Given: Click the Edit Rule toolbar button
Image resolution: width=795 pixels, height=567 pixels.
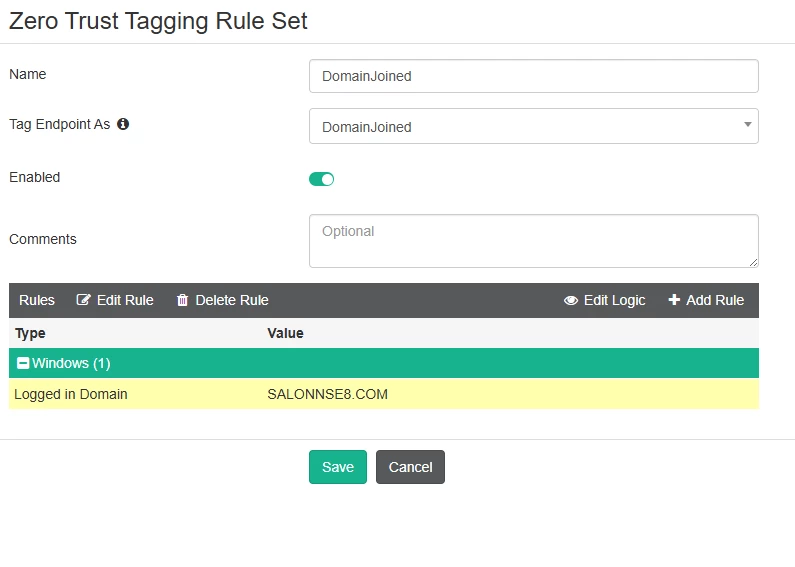Looking at the screenshot, I should click(115, 300).
